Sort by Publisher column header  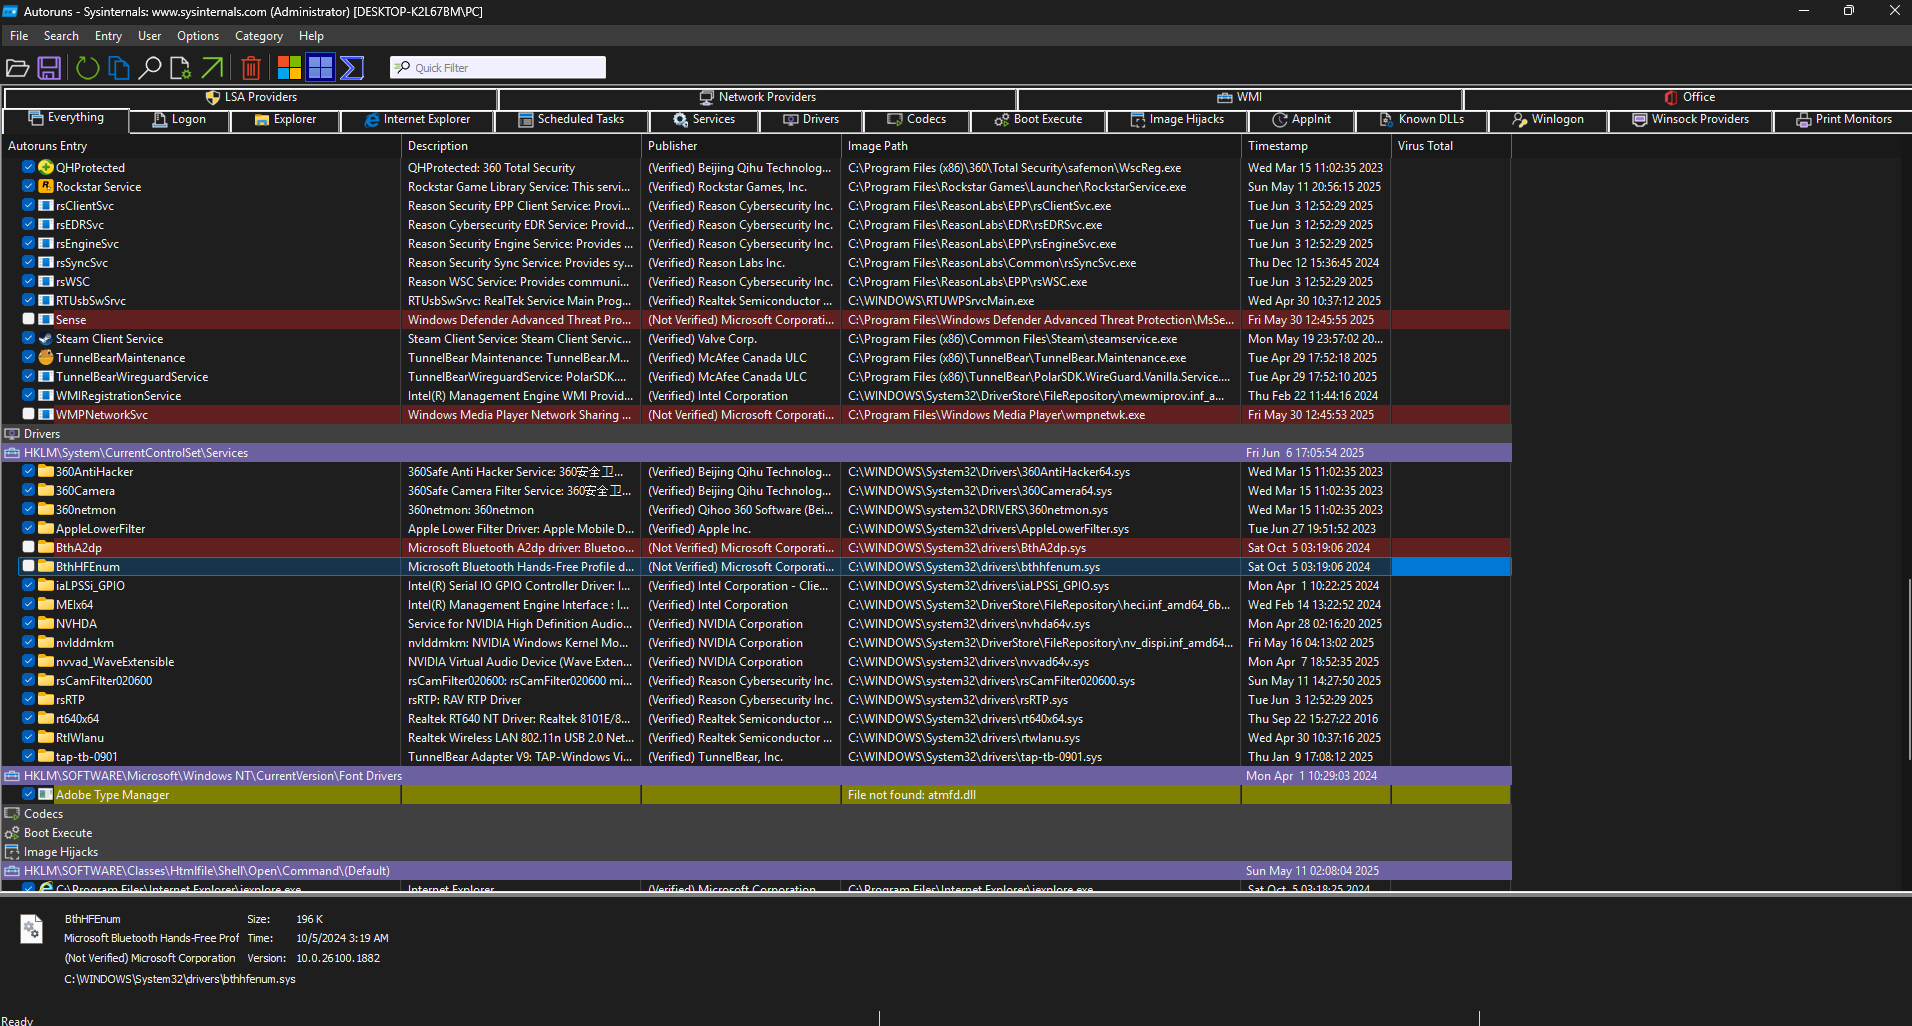(x=740, y=146)
